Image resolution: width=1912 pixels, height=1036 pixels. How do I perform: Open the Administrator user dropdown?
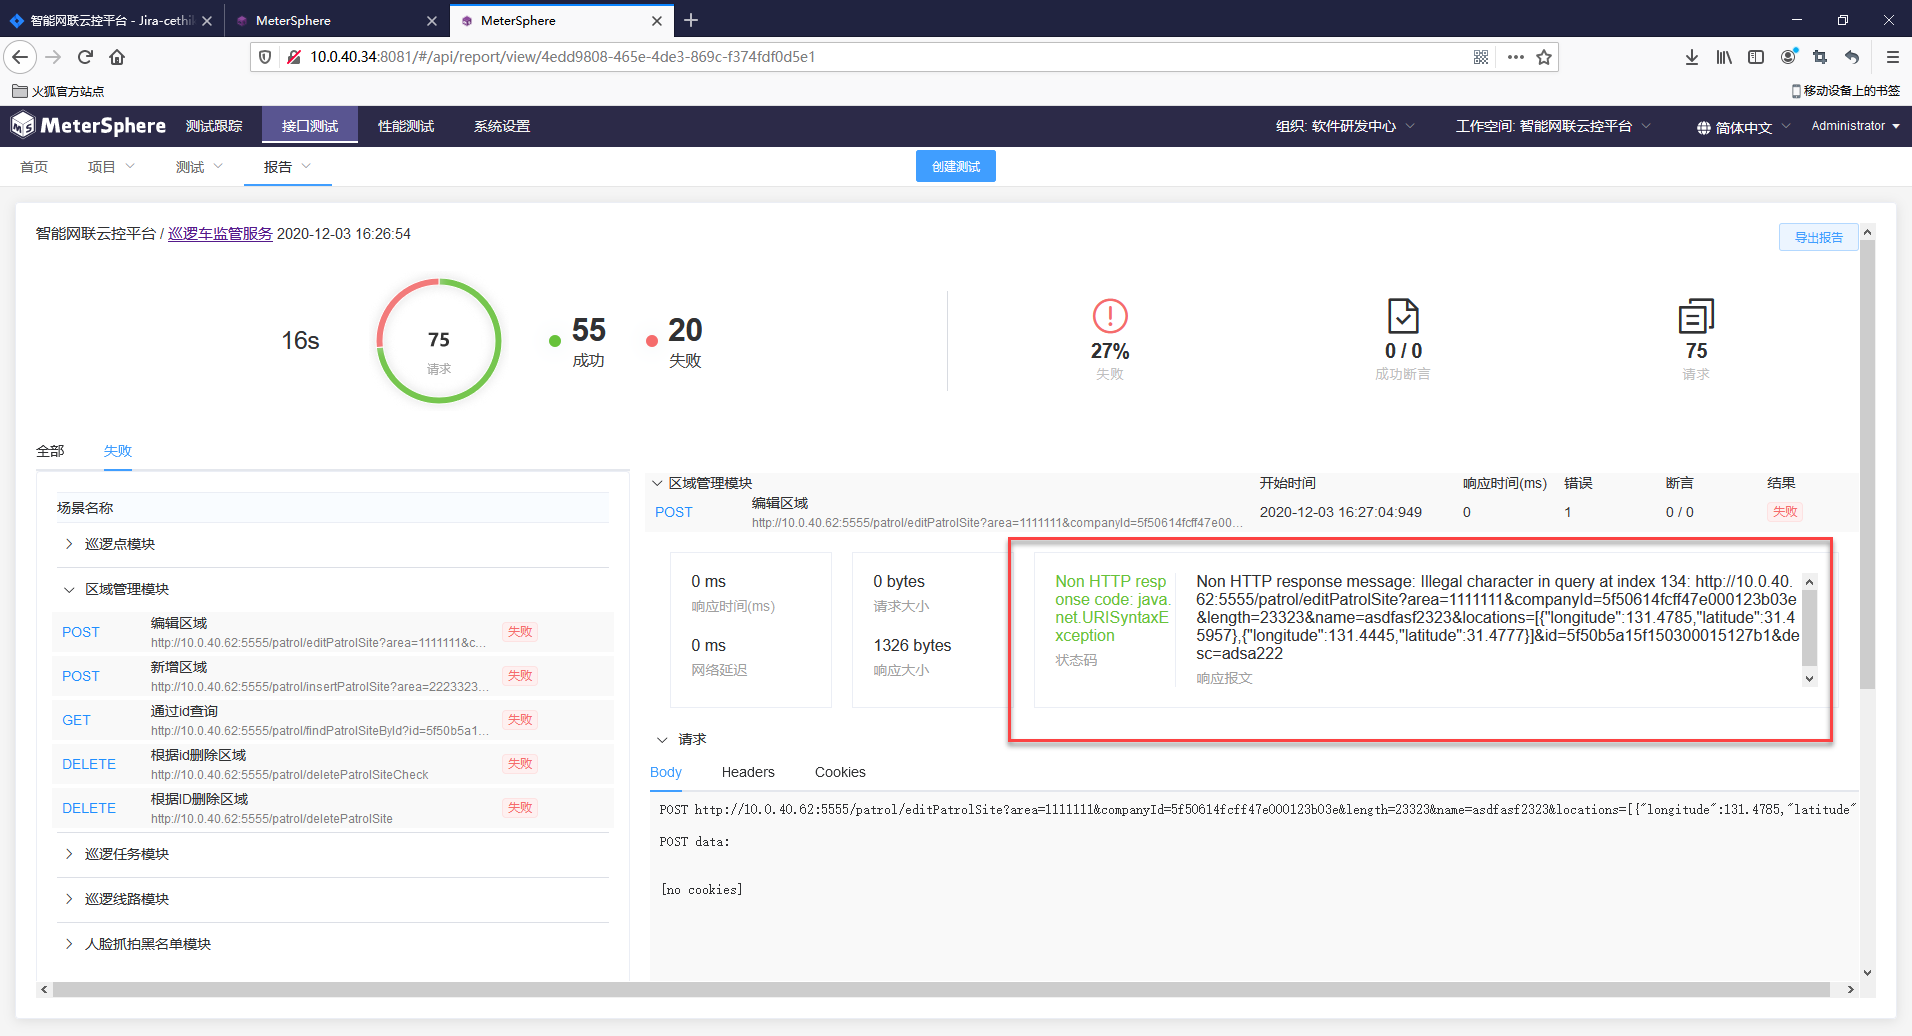pos(1856,126)
